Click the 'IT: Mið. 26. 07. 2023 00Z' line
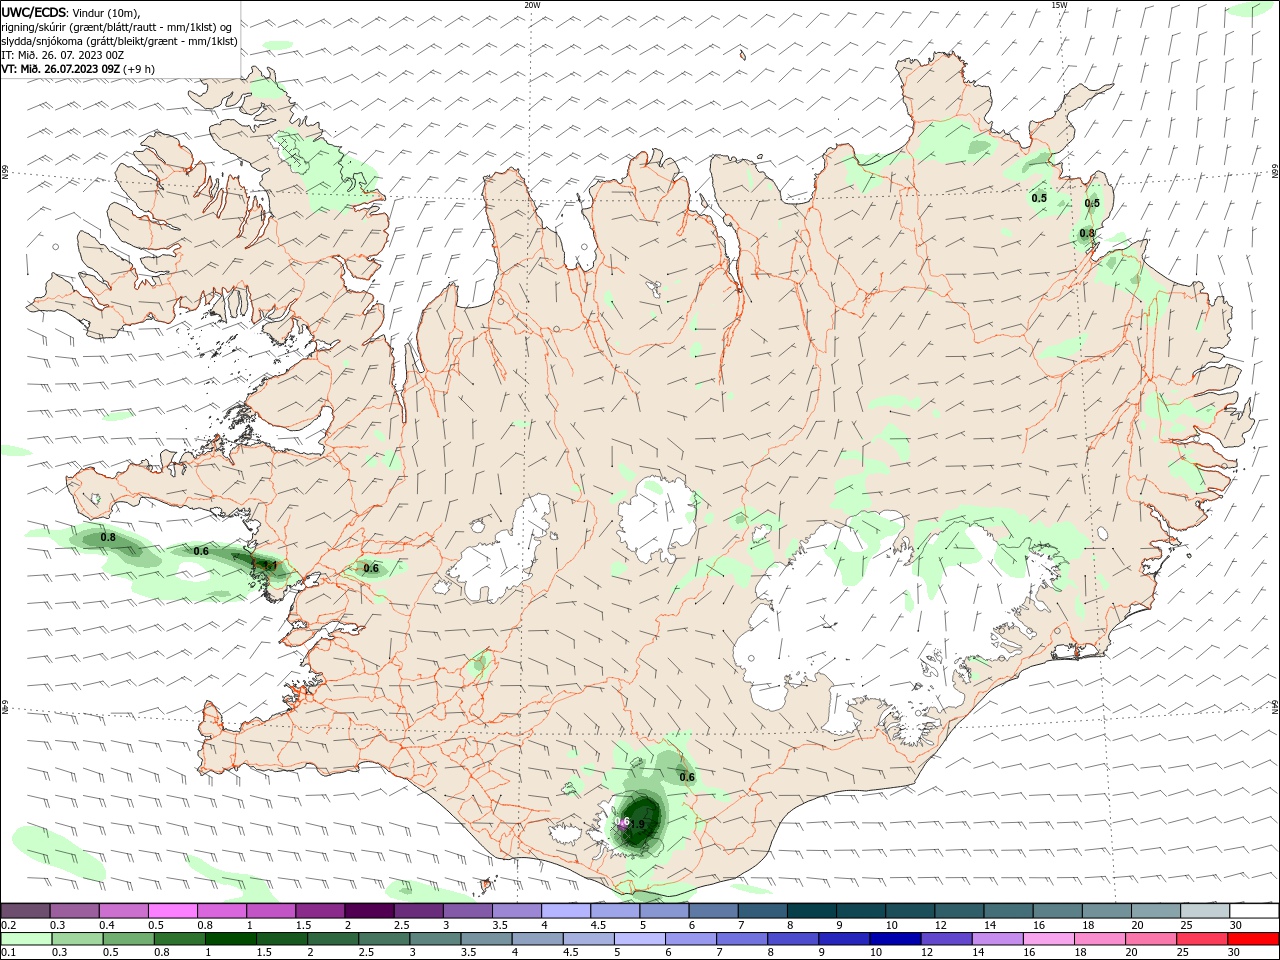Image resolution: width=1280 pixels, height=960 pixels. 64,55
